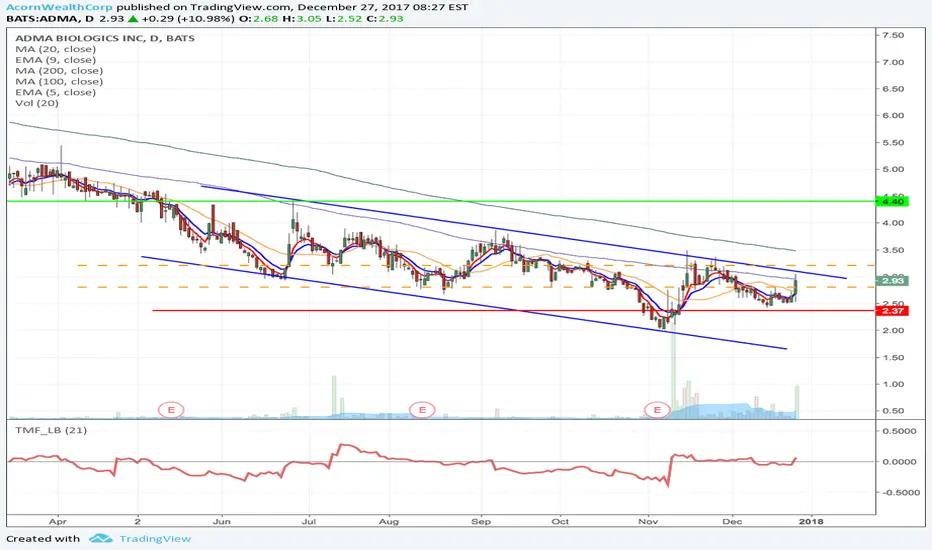Select the MA (100, close) indicator label
Screen dimensions: 932x550
click(x=59, y=81)
